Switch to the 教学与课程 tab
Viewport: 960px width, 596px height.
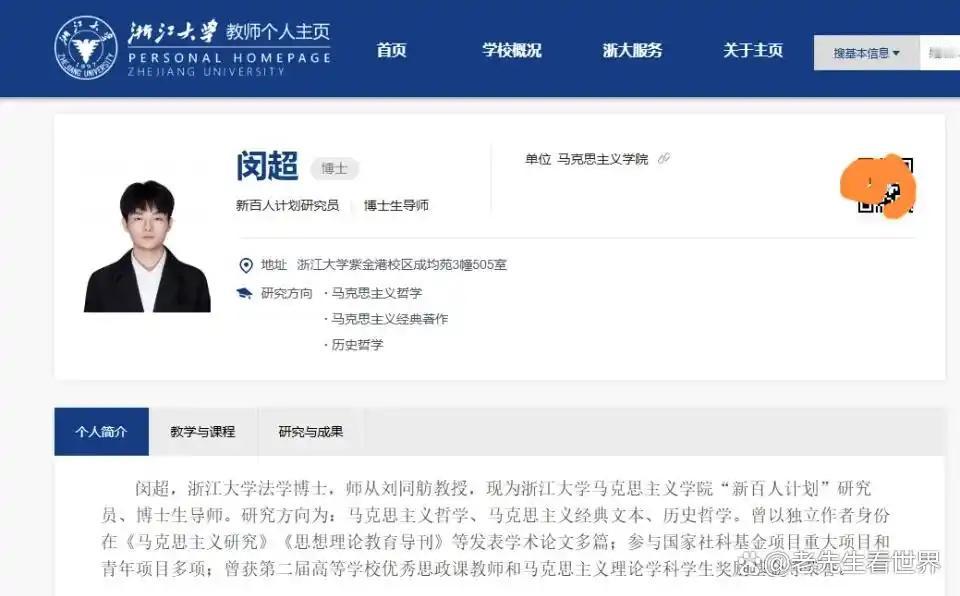[203, 431]
